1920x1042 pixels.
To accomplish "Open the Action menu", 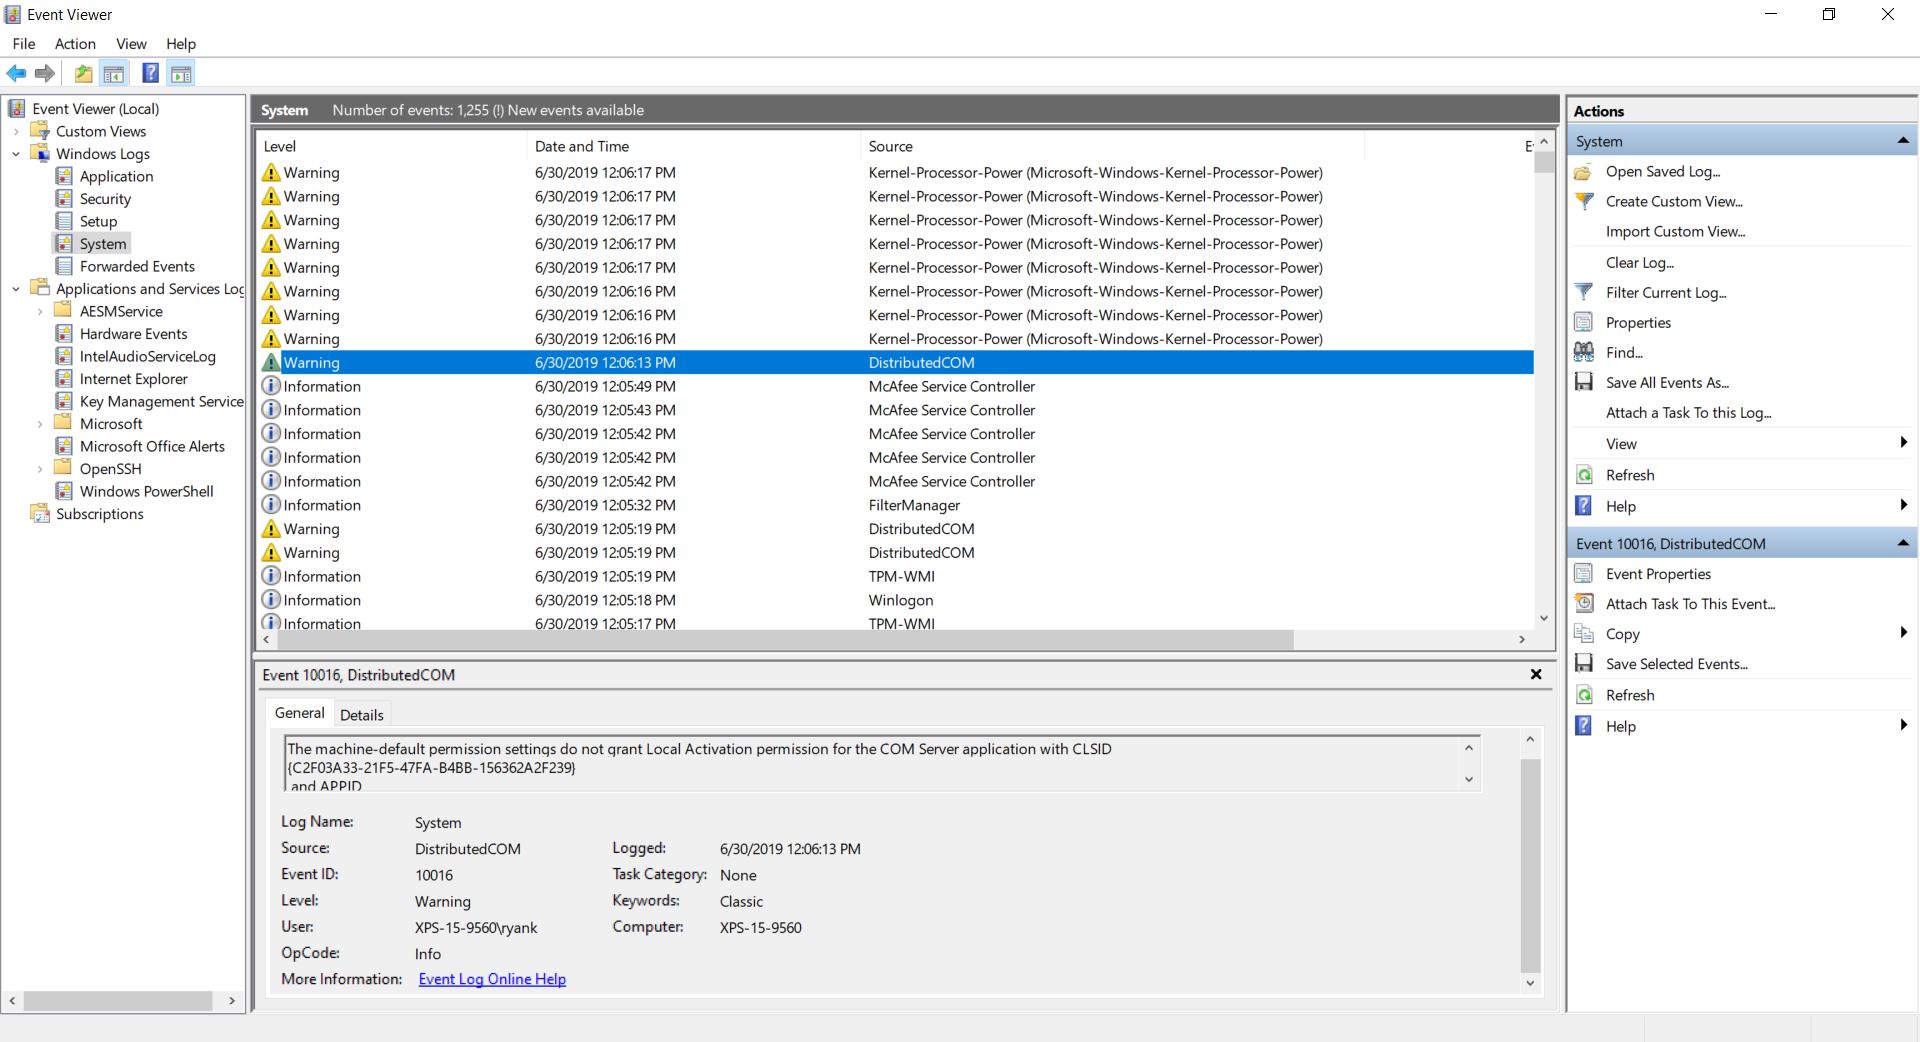I will (x=75, y=44).
